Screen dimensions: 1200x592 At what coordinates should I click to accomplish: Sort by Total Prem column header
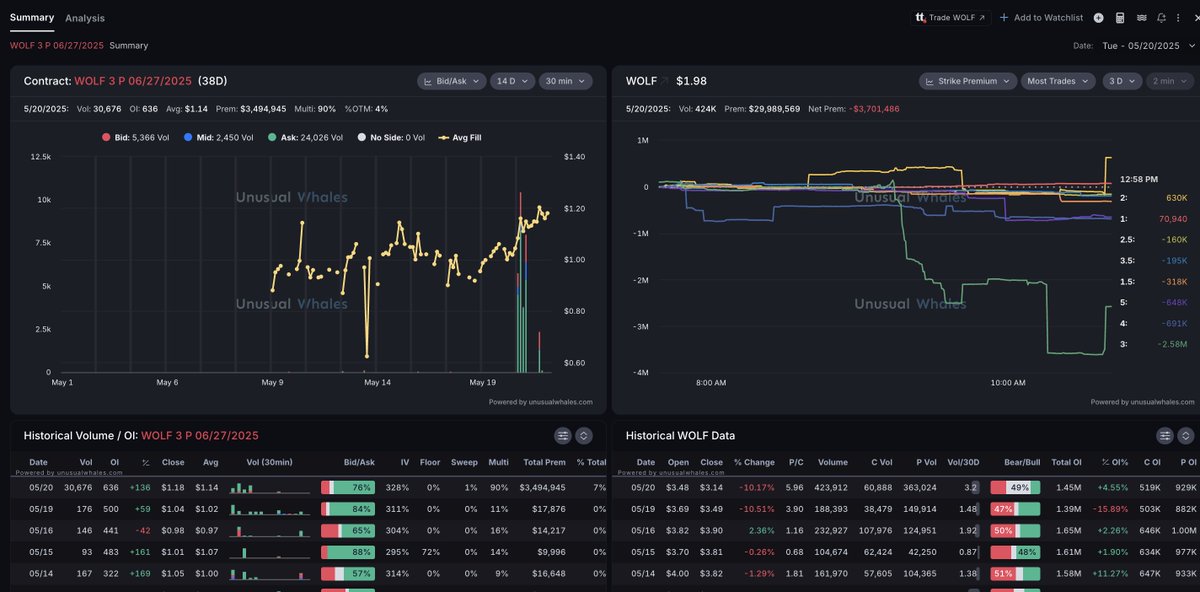pyautogui.click(x=545, y=462)
